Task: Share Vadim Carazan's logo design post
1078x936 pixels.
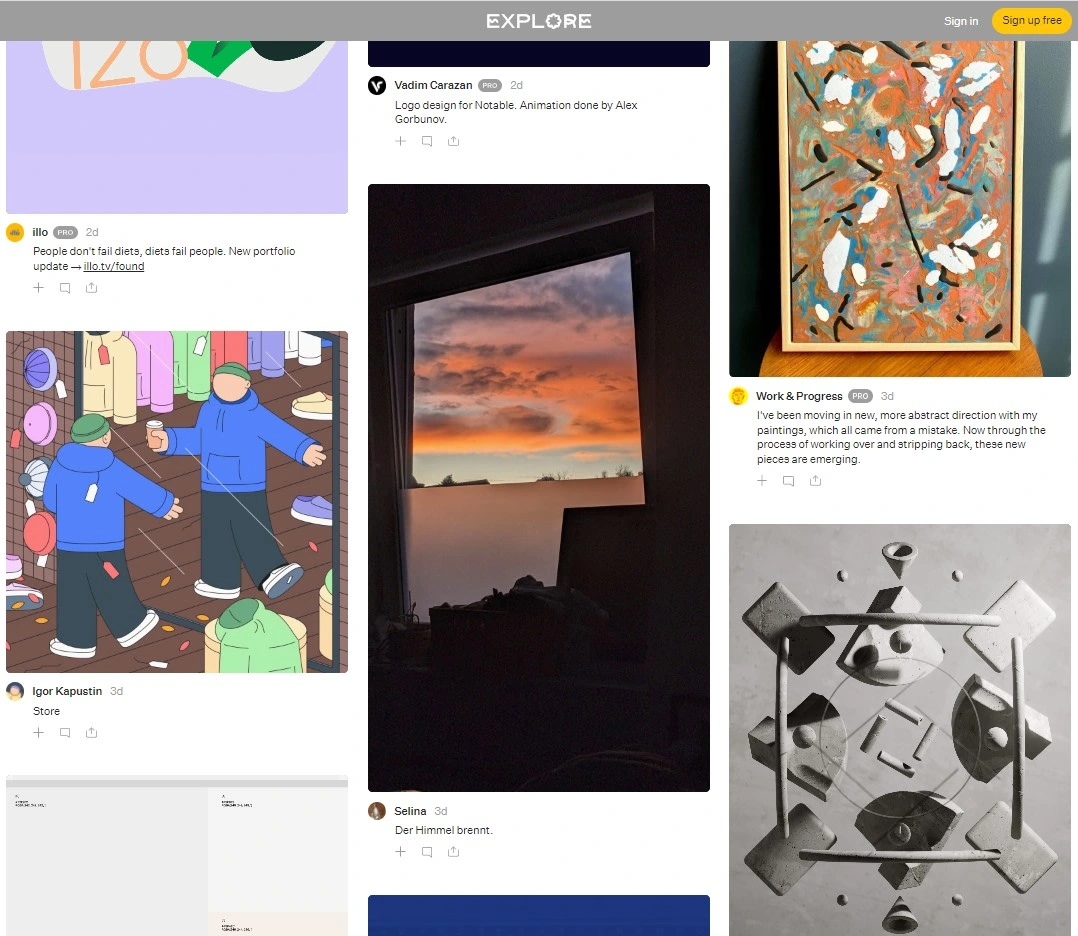Action: (453, 141)
